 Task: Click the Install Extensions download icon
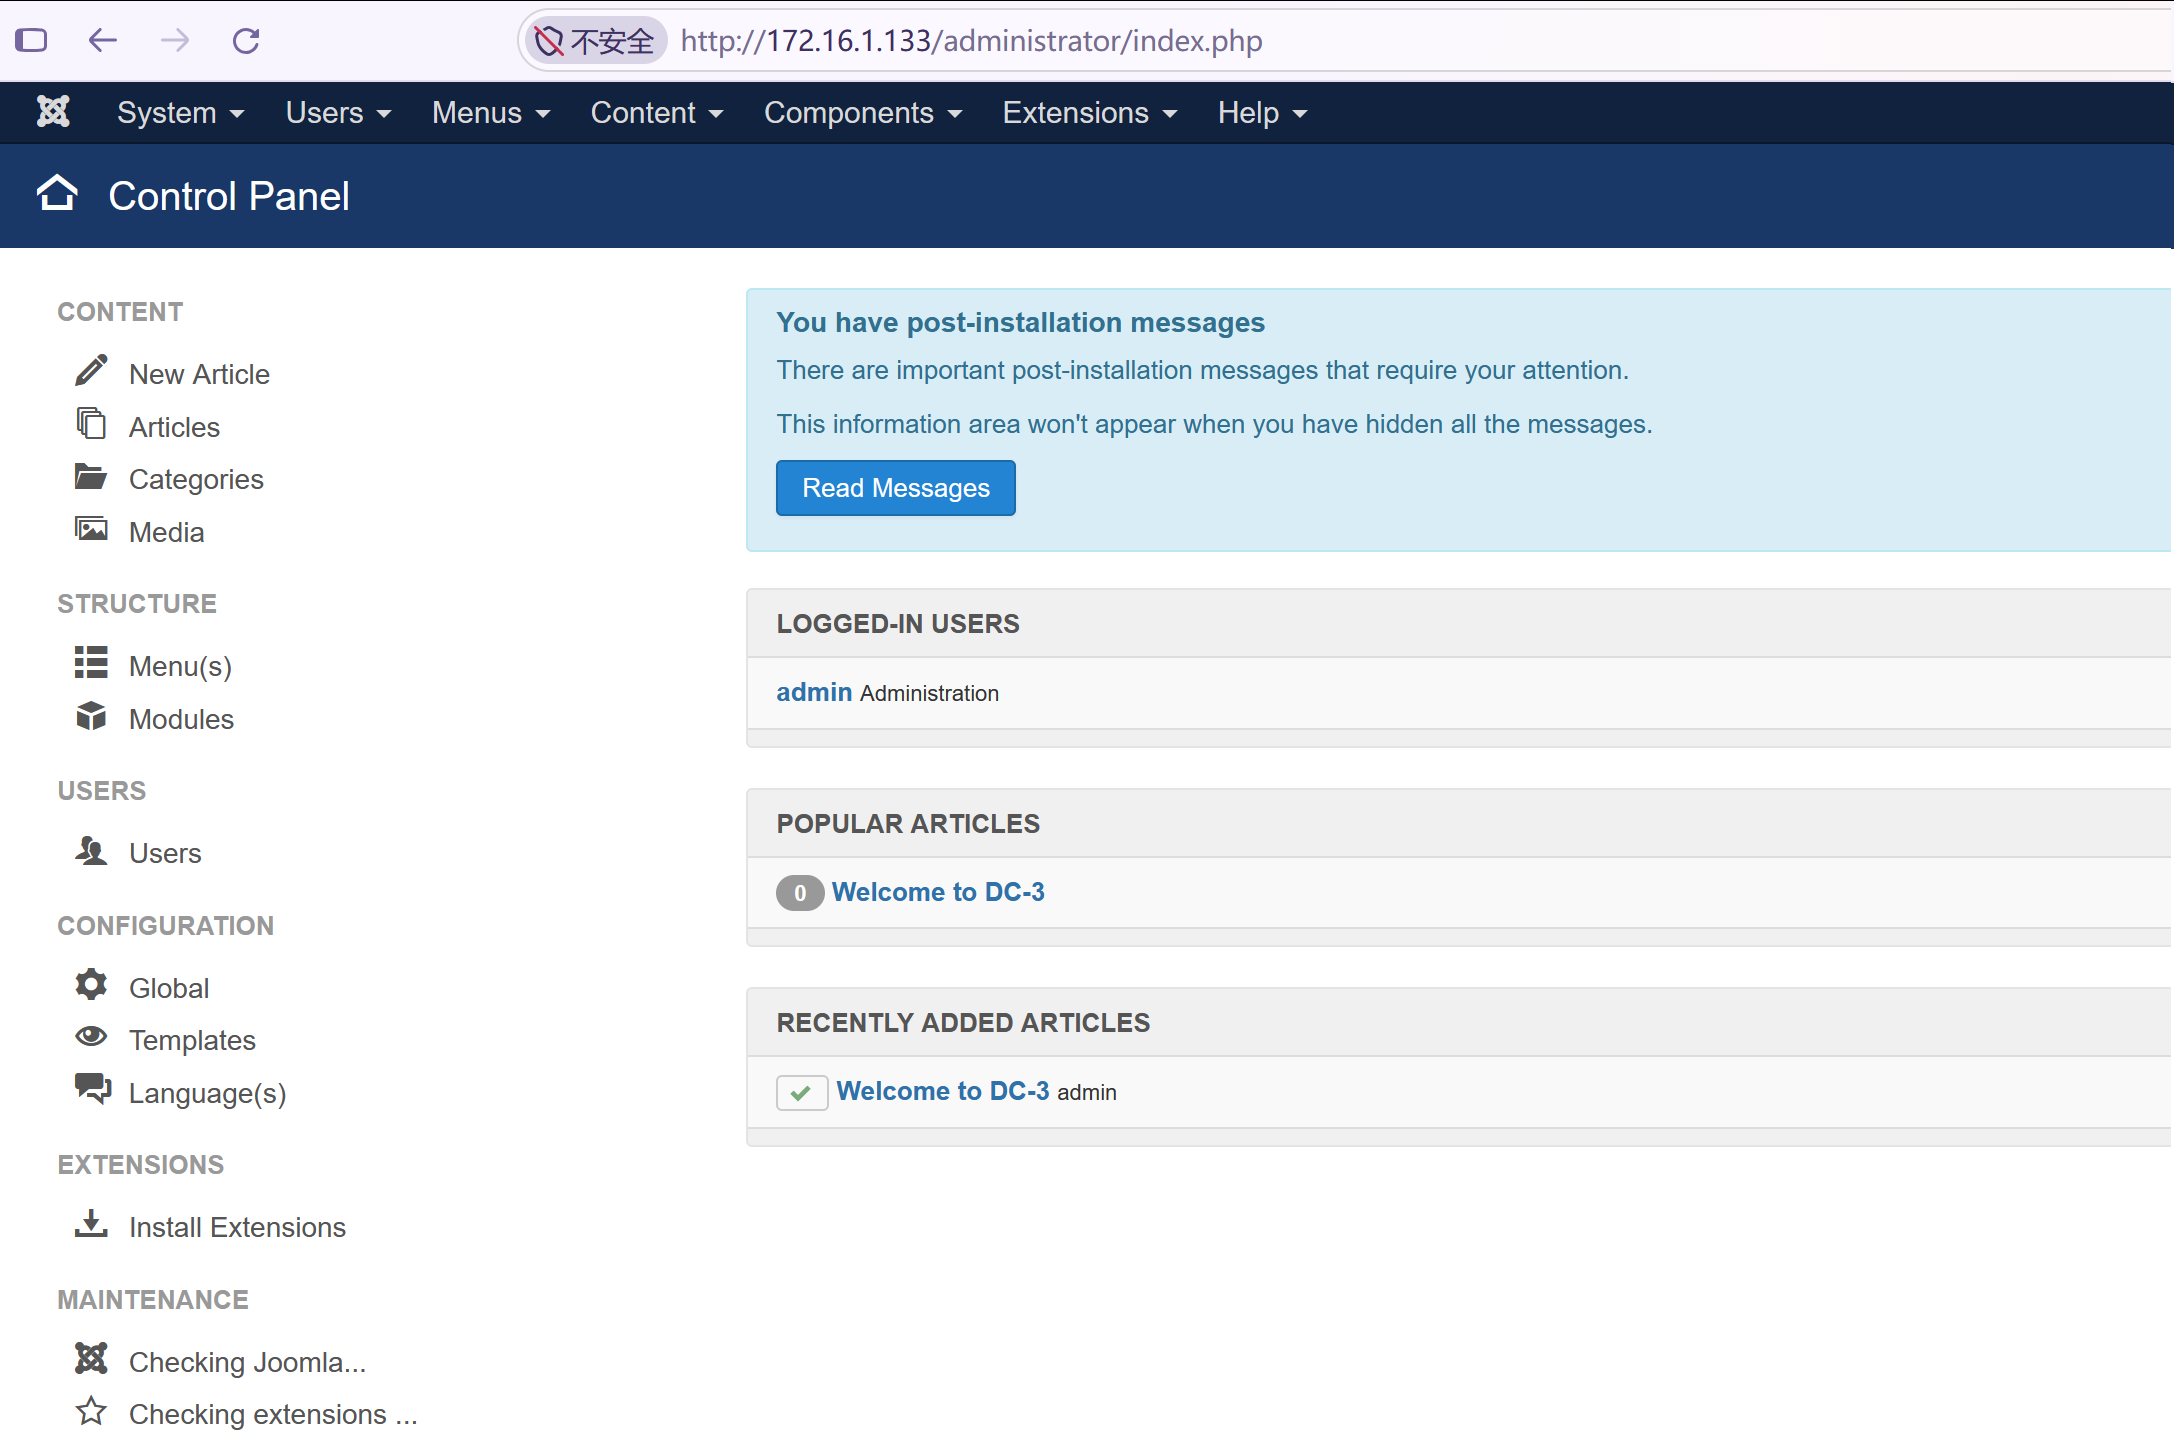point(91,1224)
